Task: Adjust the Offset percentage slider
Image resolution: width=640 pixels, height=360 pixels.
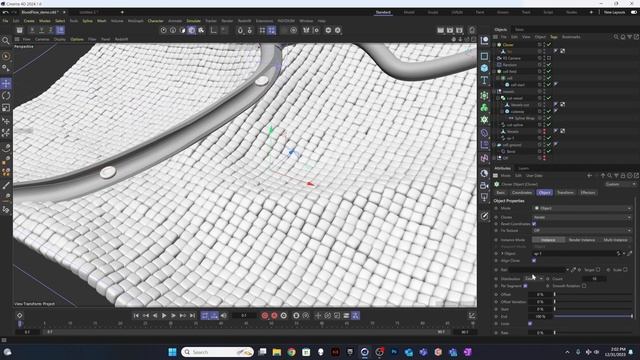Action: (593, 294)
